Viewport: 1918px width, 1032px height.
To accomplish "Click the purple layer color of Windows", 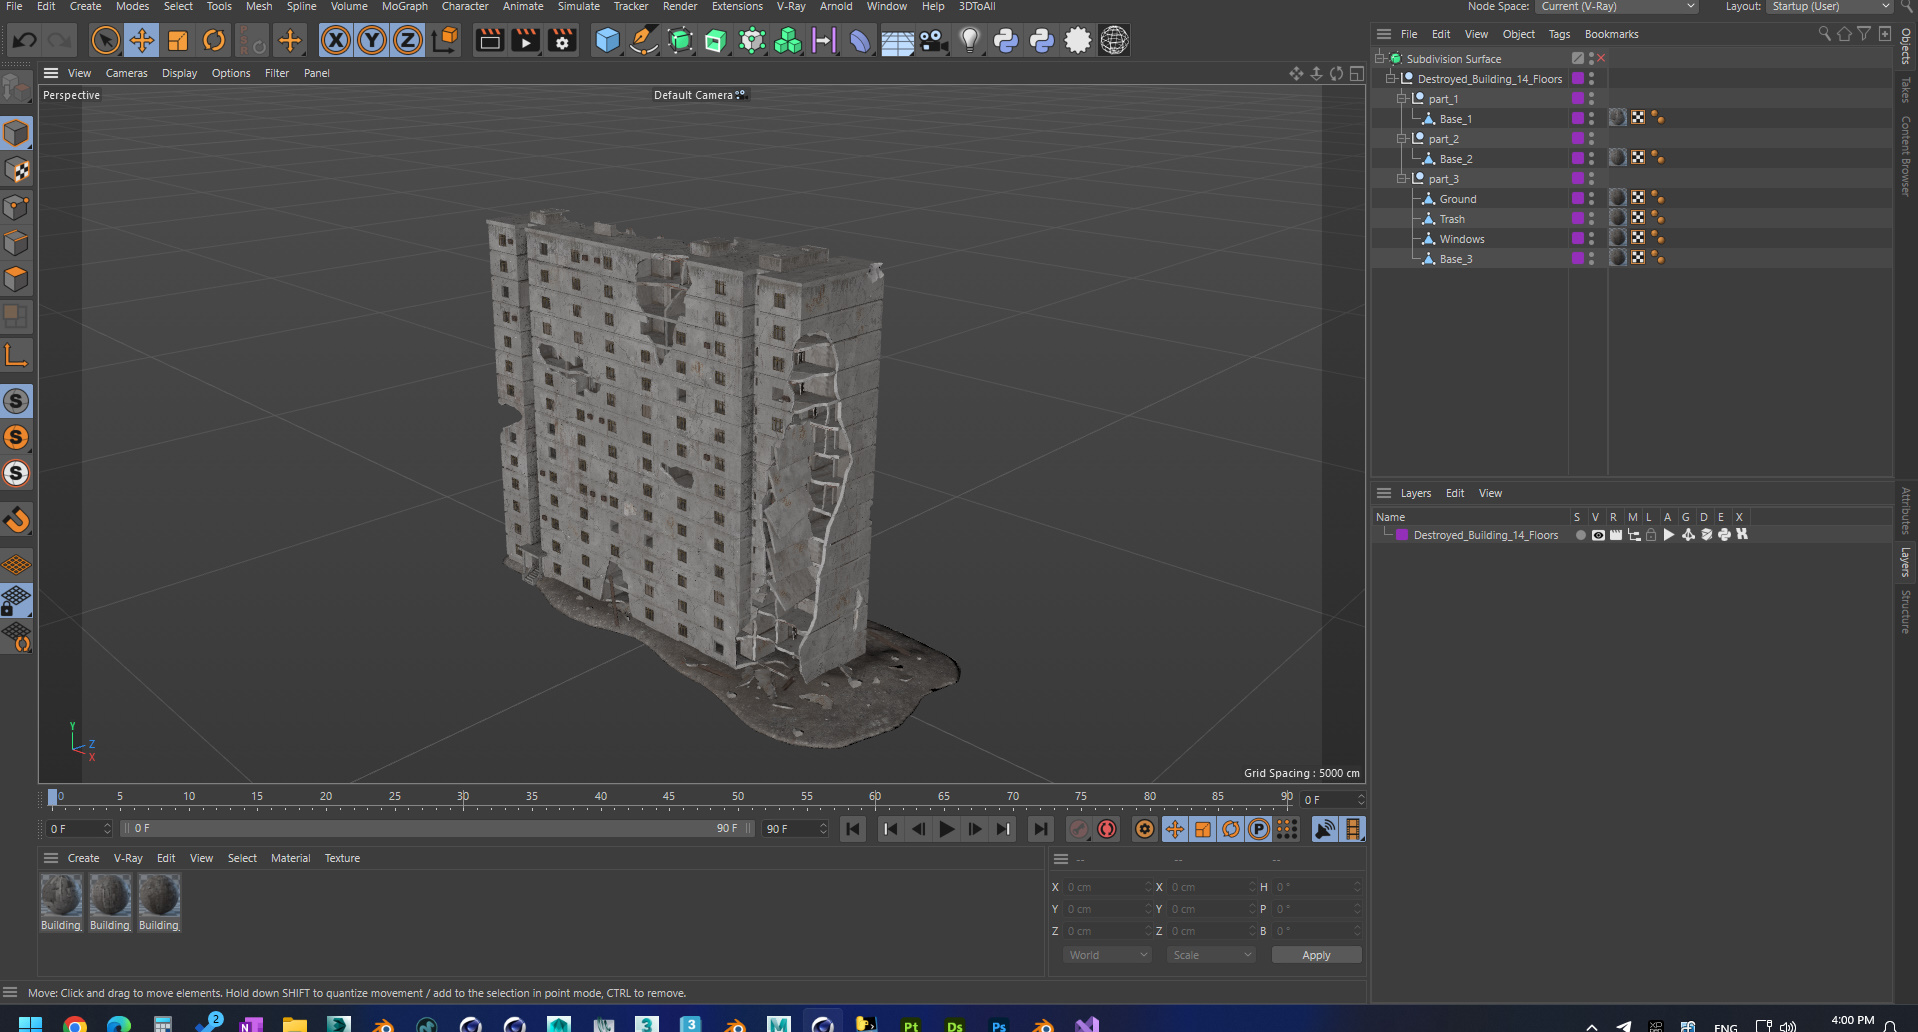I will point(1577,238).
